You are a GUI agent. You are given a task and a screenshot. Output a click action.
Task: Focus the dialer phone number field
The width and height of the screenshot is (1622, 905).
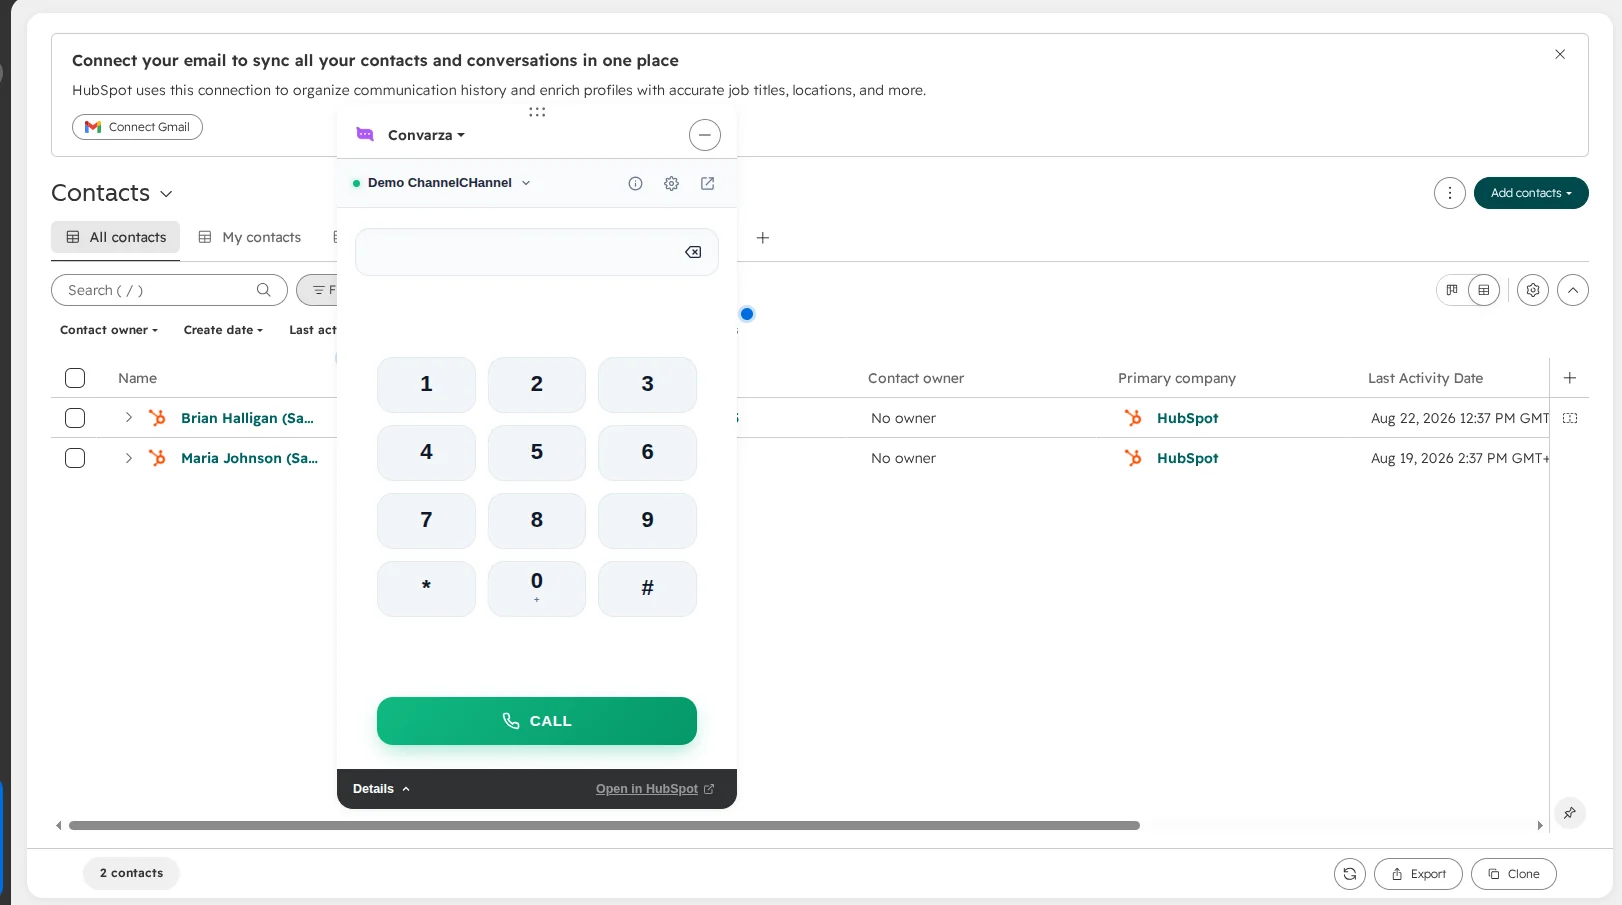click(537, 252)
